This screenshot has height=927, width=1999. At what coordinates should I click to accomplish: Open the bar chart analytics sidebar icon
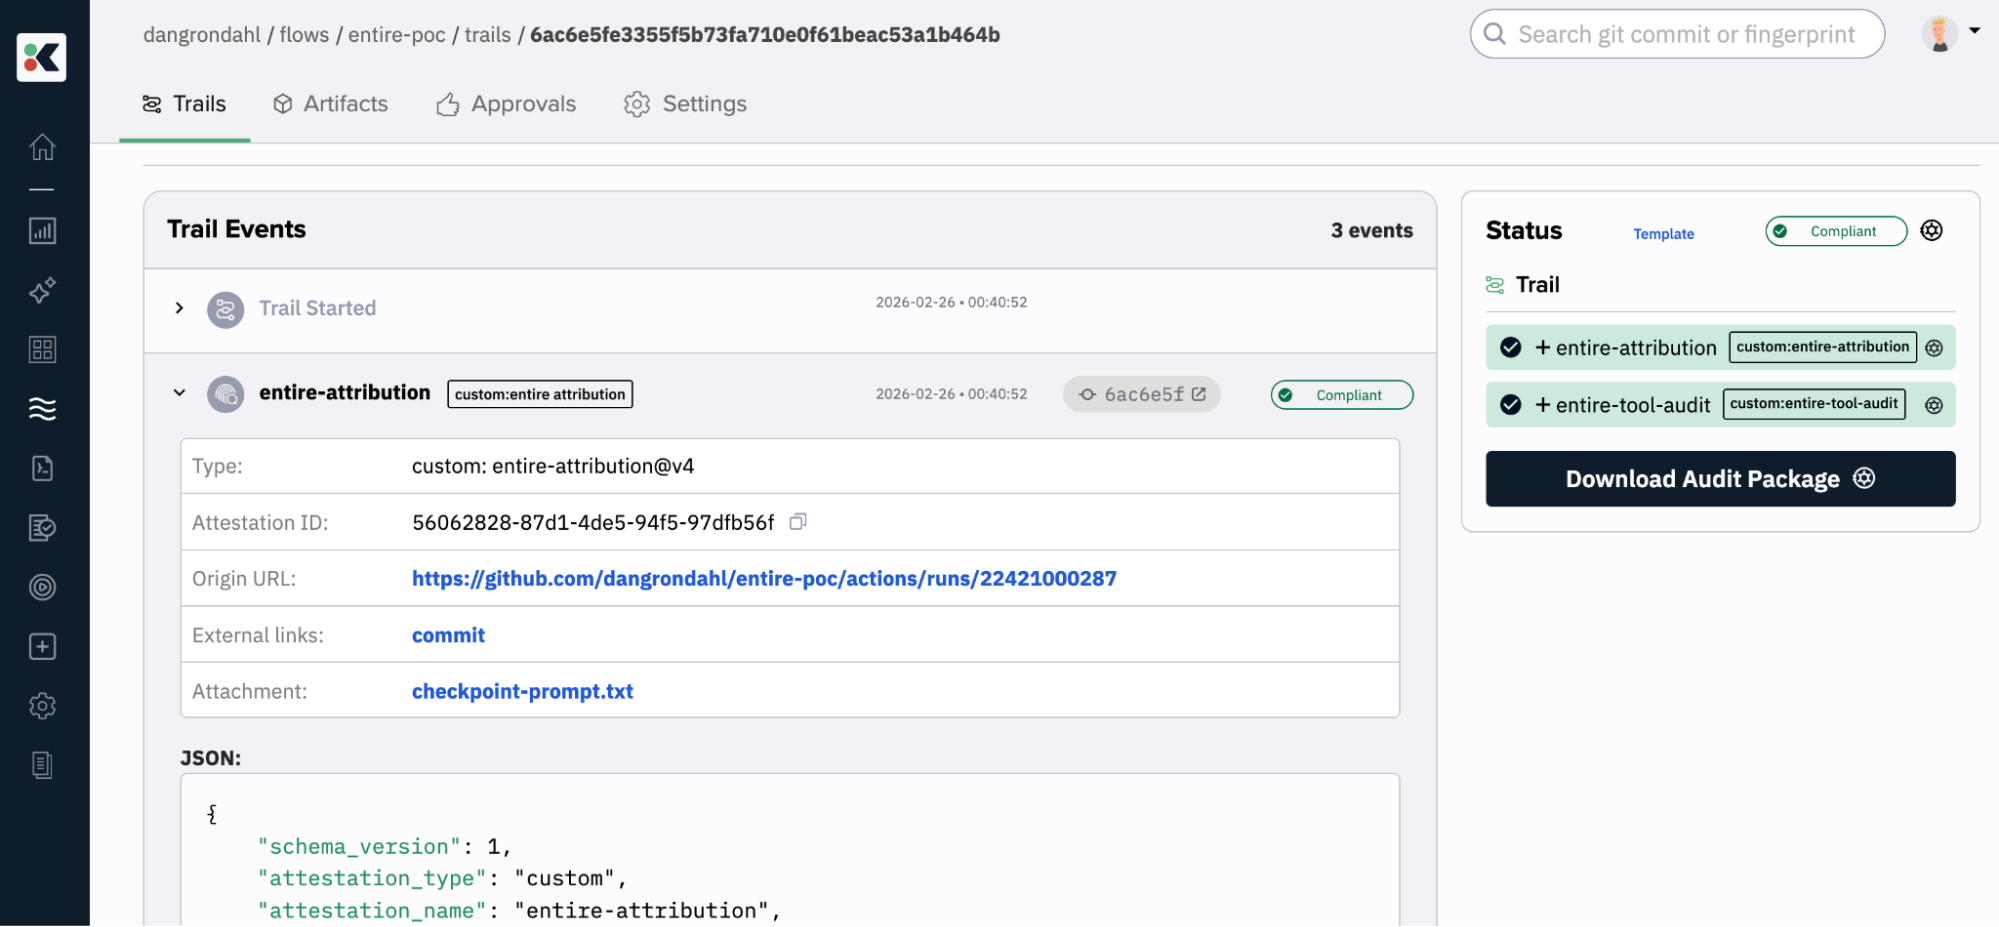coord(42,231)
